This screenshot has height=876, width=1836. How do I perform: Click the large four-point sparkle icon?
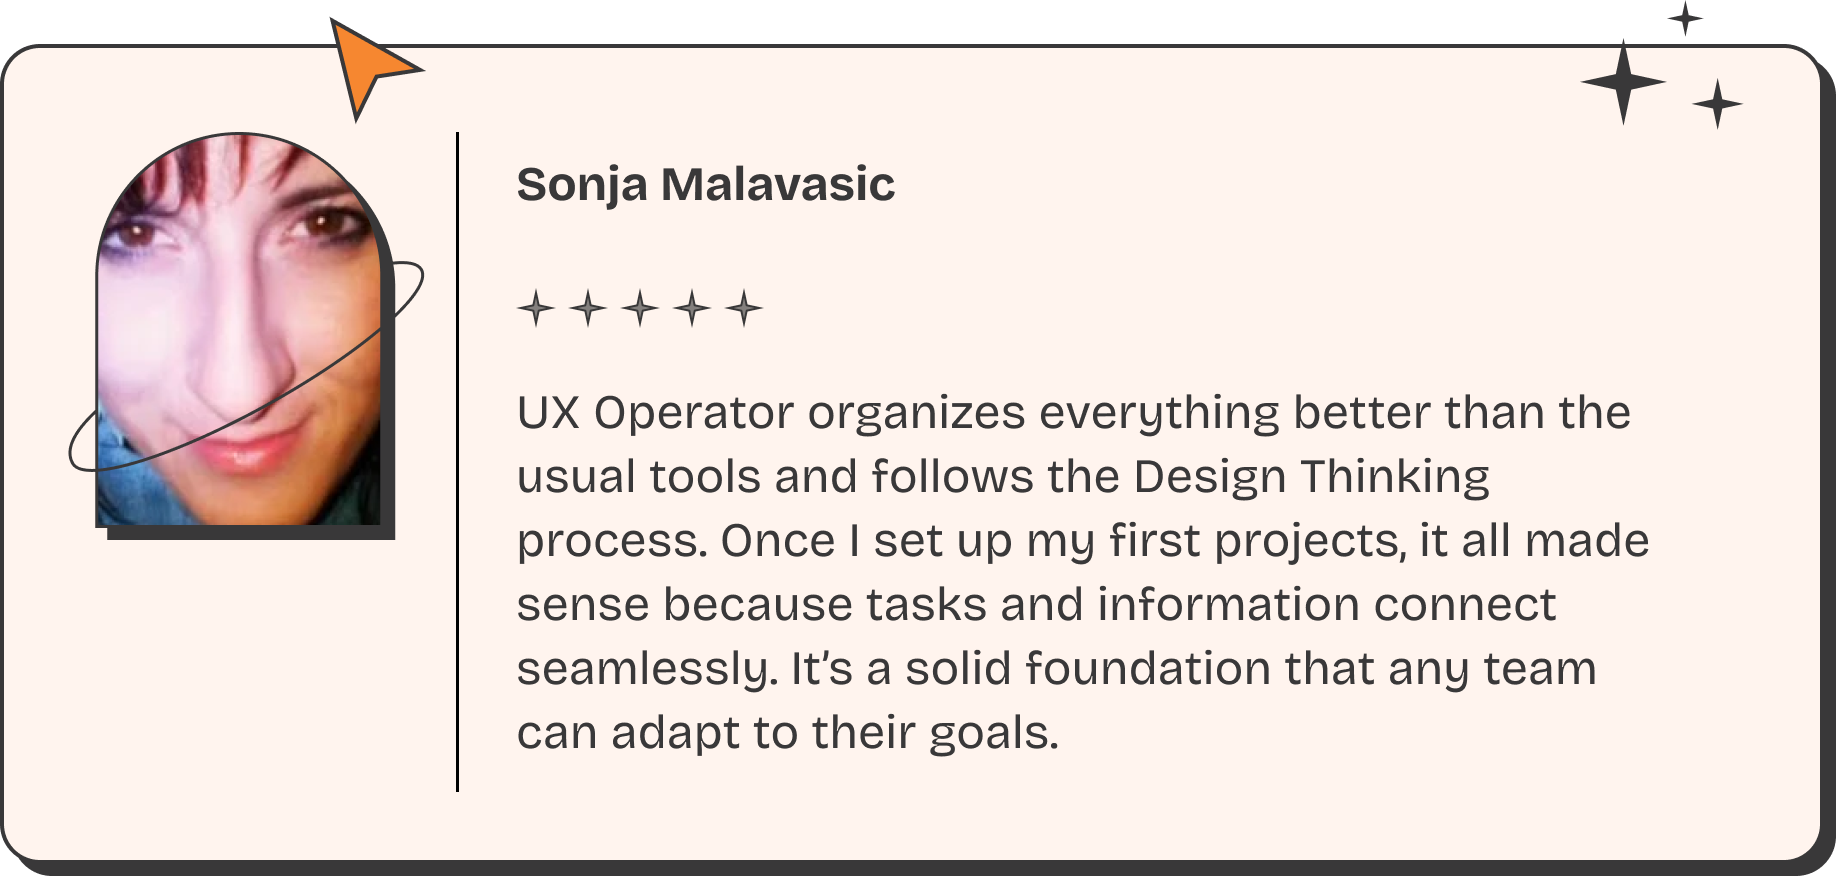[x=1623, y=82]
